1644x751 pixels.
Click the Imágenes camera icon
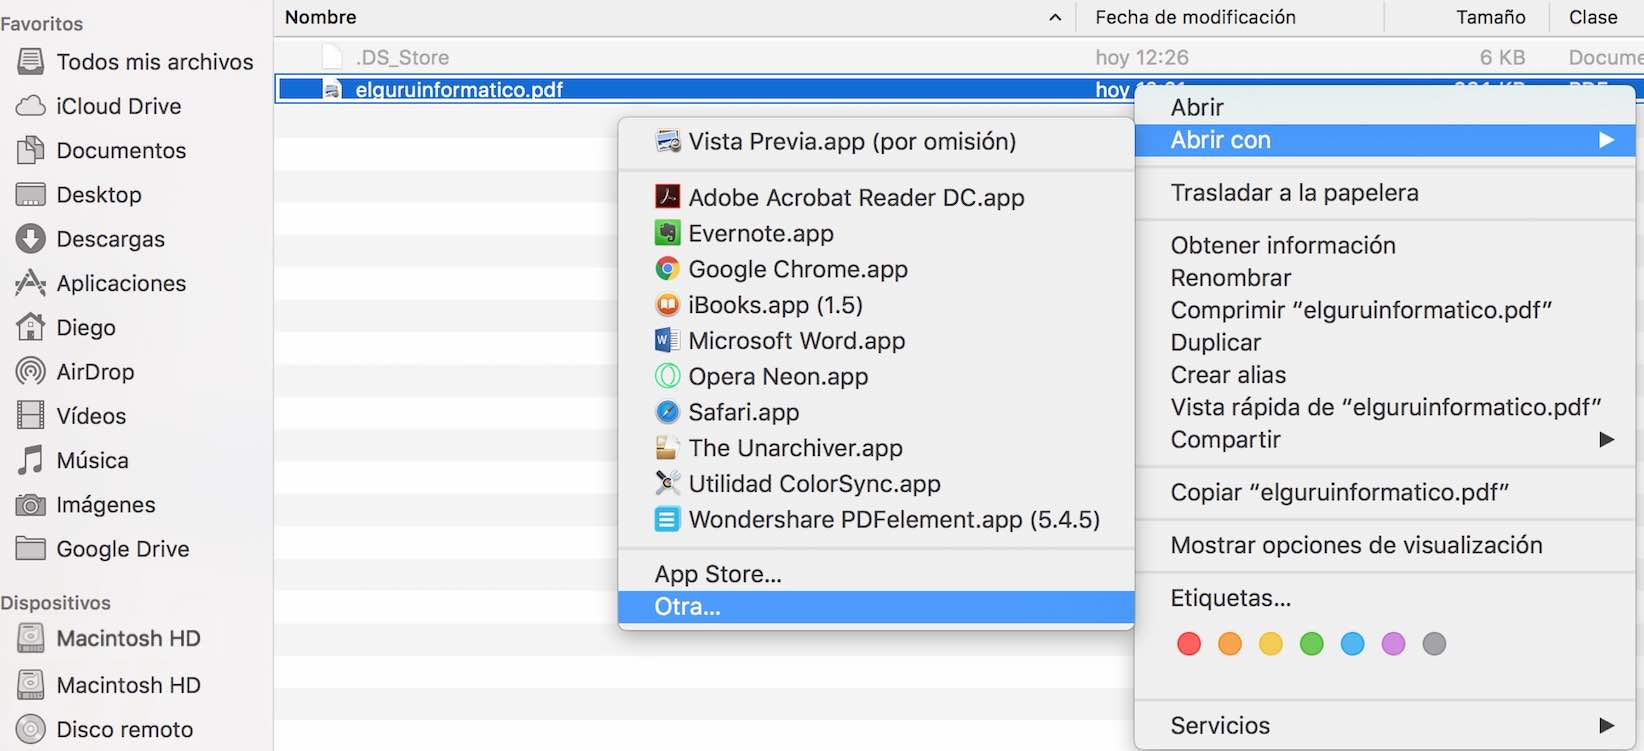pyautogui.click(x=31, y=505)
